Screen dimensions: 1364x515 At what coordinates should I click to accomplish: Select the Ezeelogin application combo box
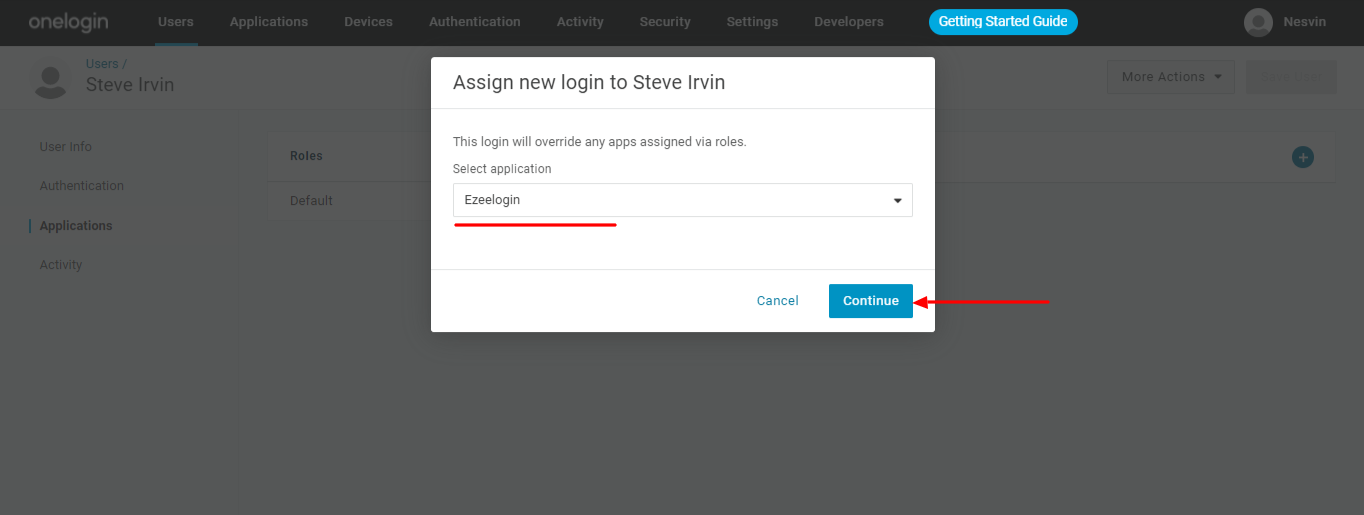682,200
